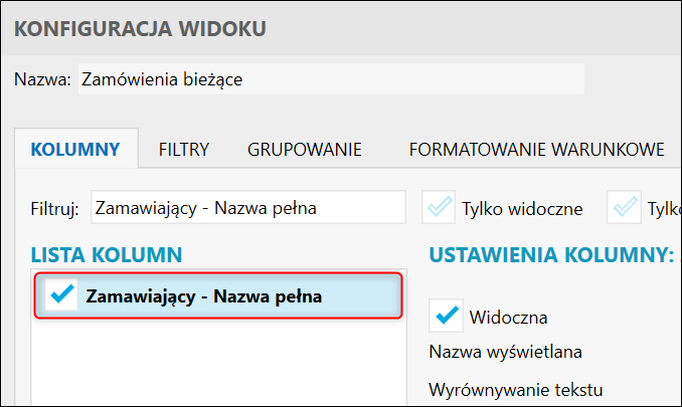Click the 'Nazwa' view name field
Viewport: 682px width, 407px height.
tap(330, 80)
